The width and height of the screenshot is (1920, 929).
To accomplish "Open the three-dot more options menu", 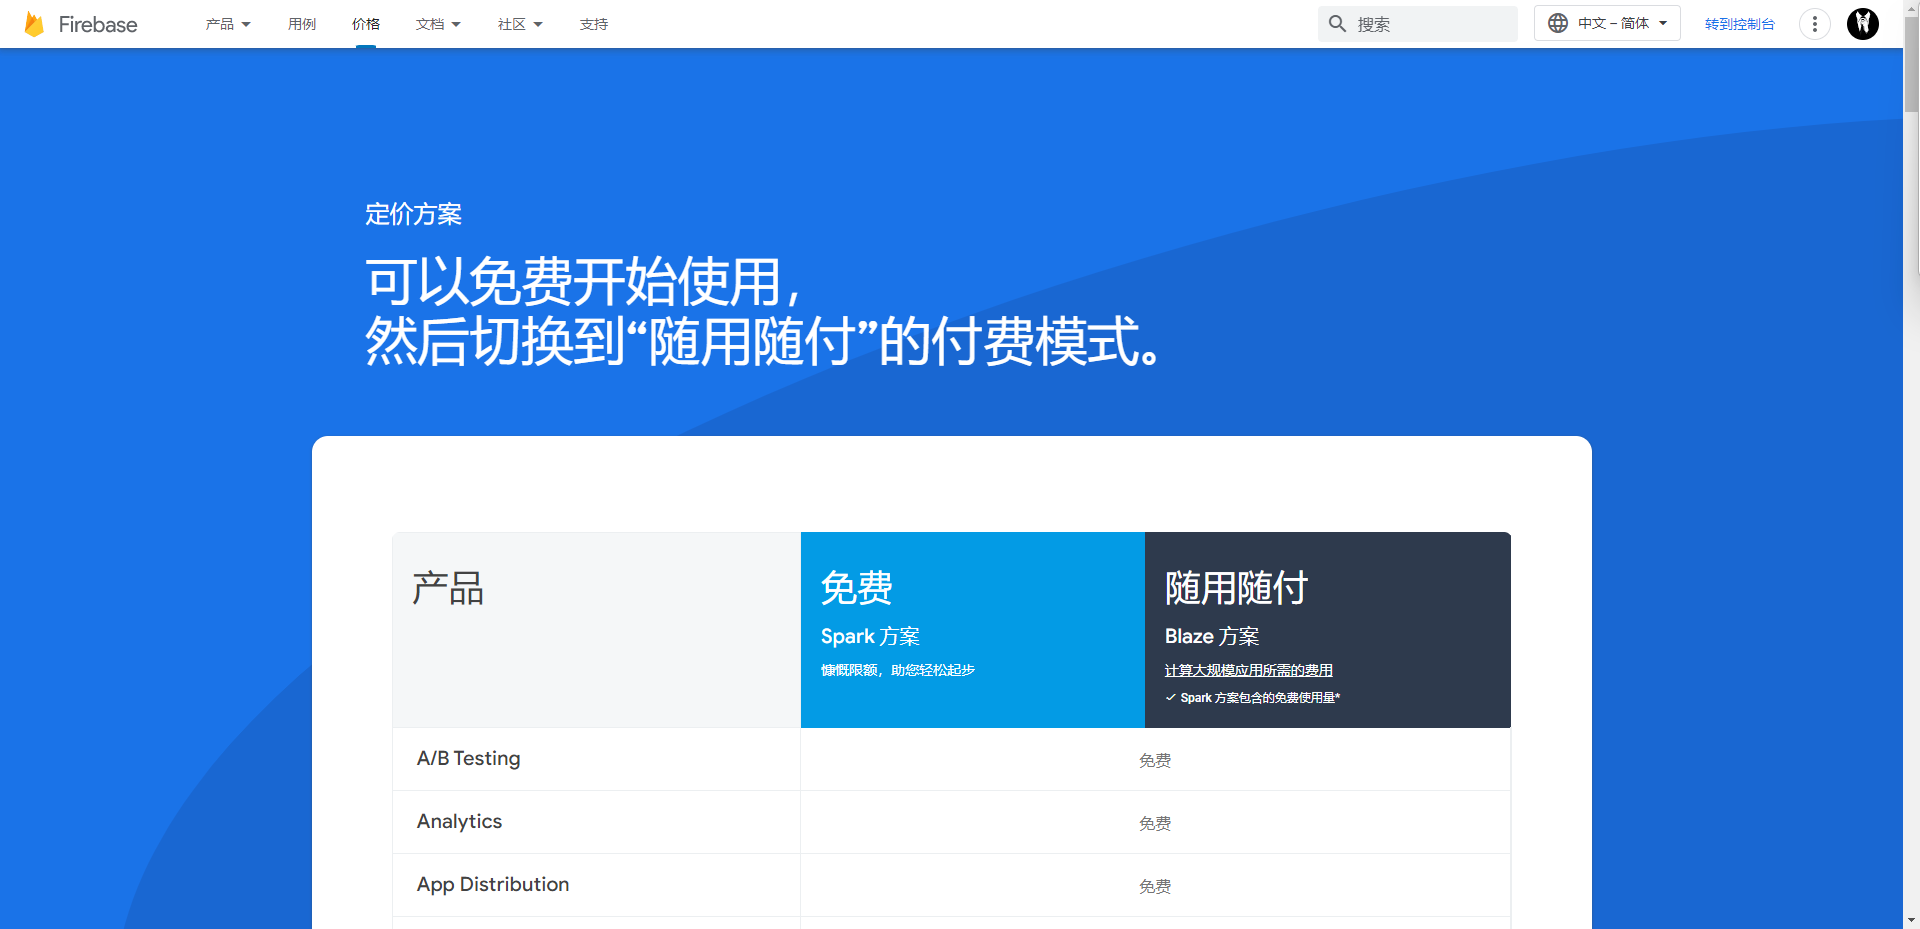I will pyautogui.click(x=1815, y=23).
